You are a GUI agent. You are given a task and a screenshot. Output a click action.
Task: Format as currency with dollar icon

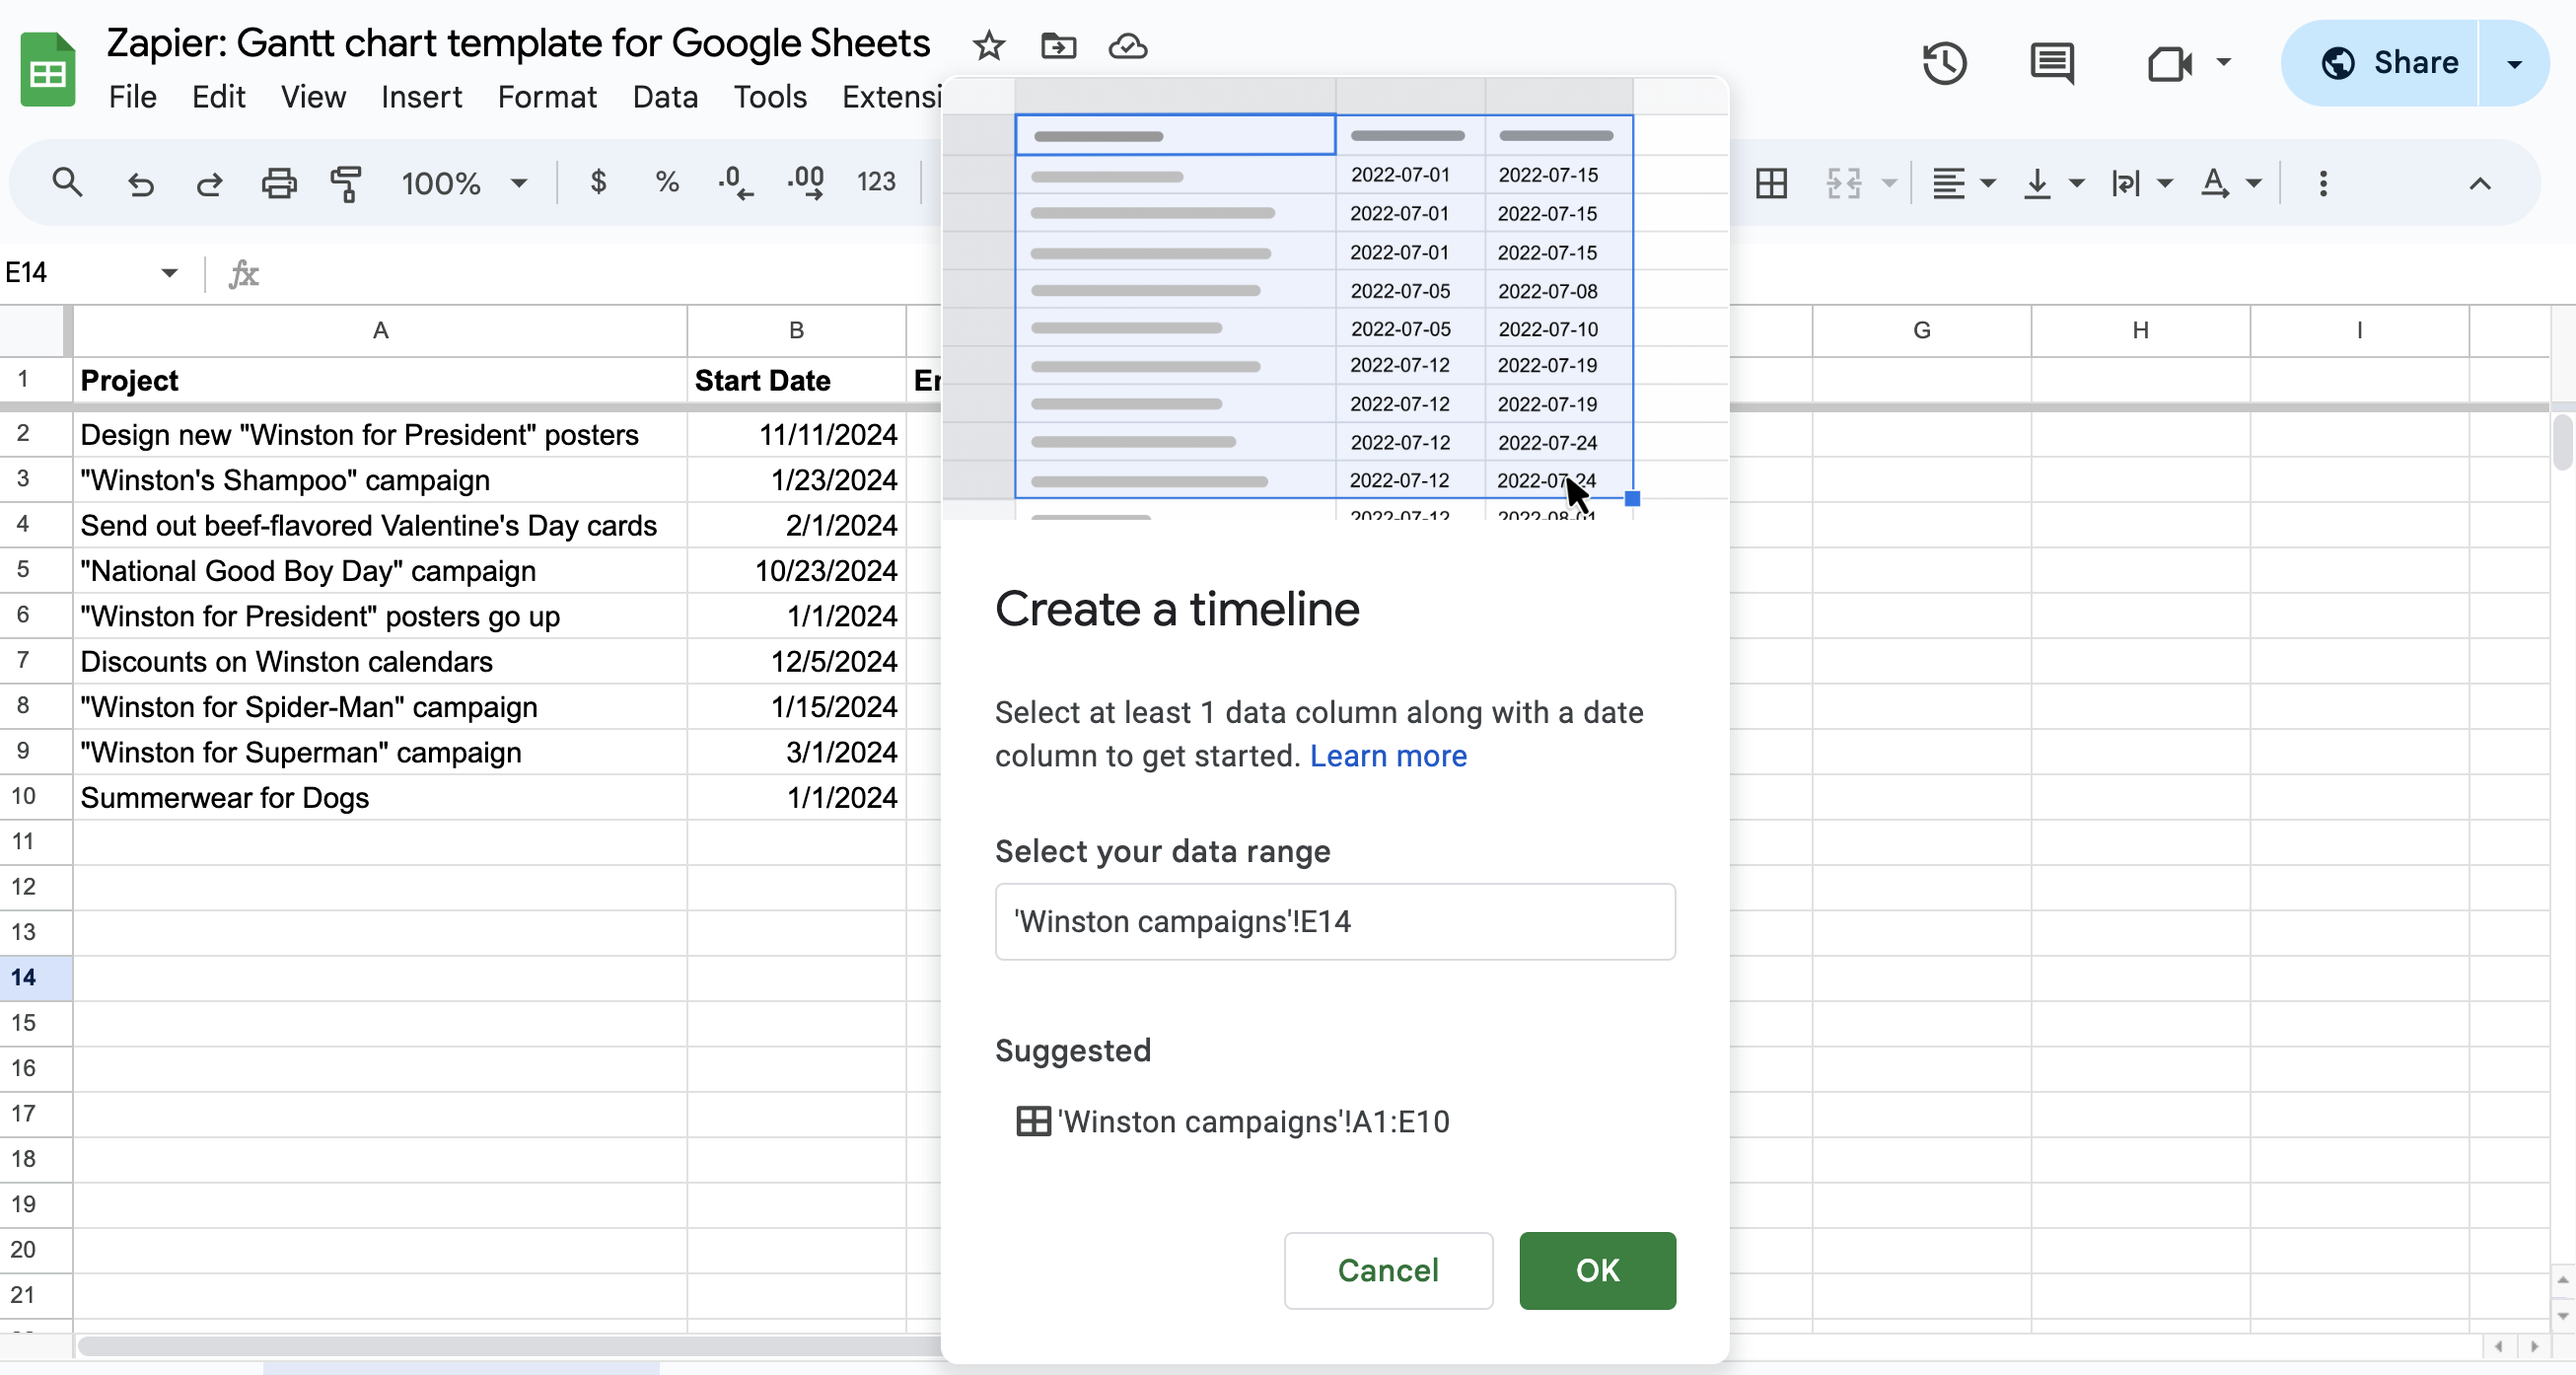(598, 182)
